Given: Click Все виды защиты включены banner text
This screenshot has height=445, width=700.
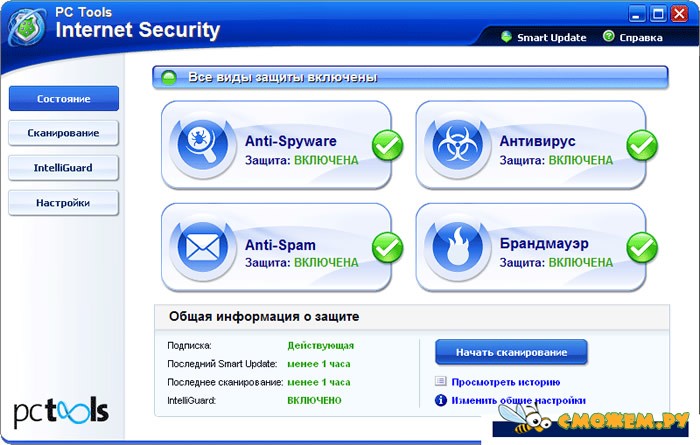Looking at the screenshot, I should tap(283, 78).
